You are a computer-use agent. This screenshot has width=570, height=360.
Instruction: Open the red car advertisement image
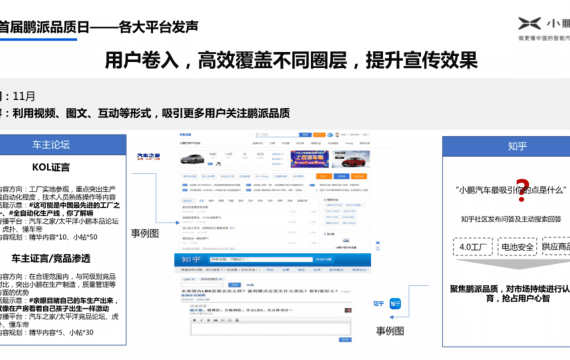[x=351, y=159]
